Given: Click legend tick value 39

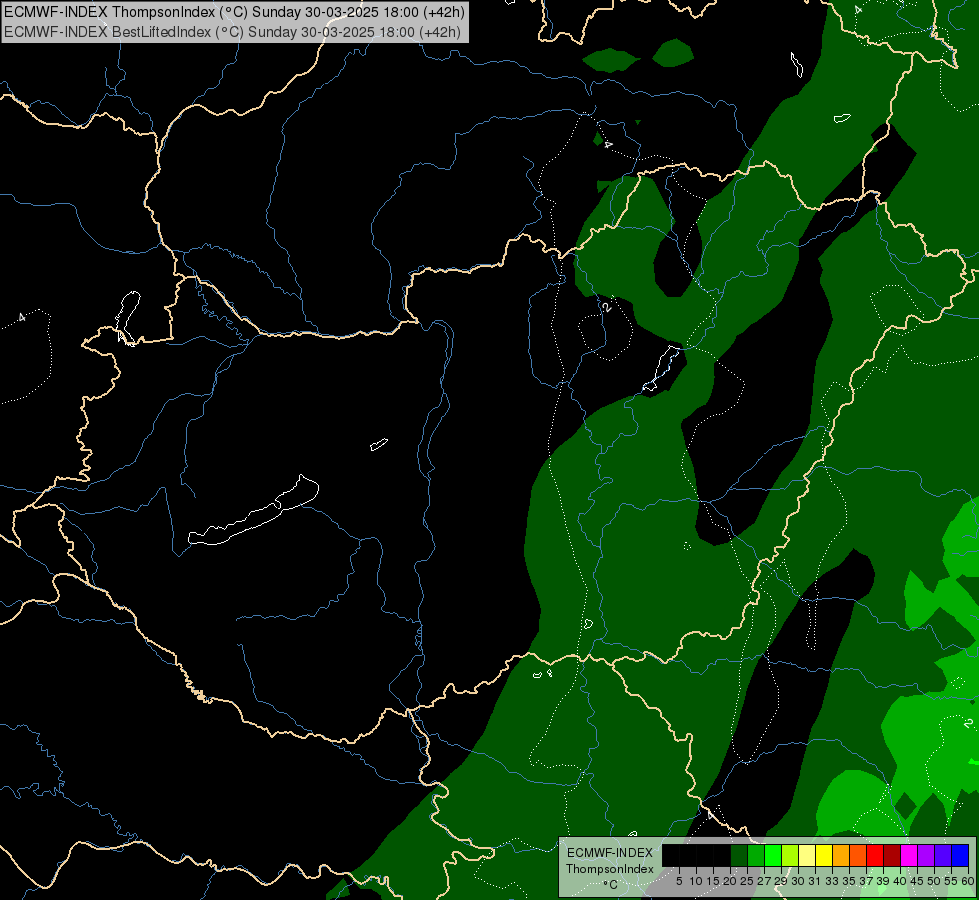Looking at the screenshot, I should 883,881.
